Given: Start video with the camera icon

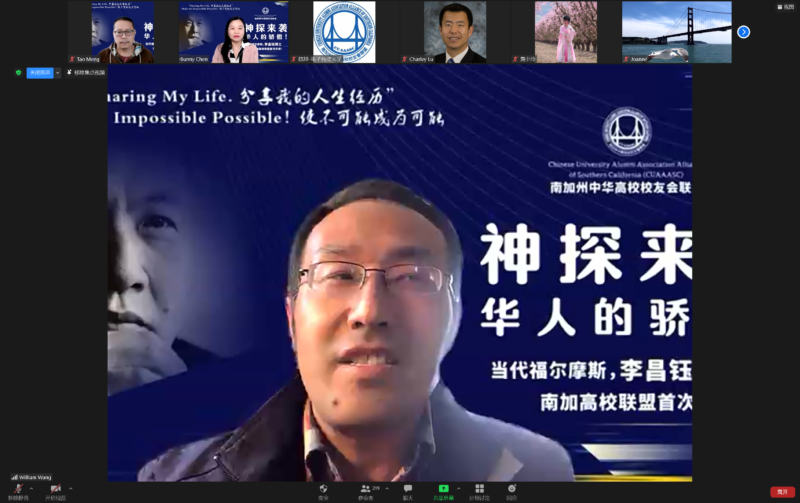Looking at the screenshot, I should (x=55, y=490).
